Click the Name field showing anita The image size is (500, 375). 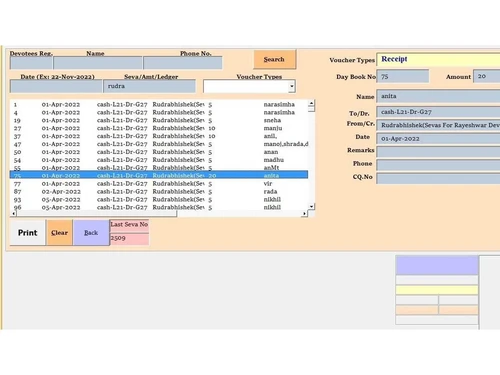tap(438, 96)
